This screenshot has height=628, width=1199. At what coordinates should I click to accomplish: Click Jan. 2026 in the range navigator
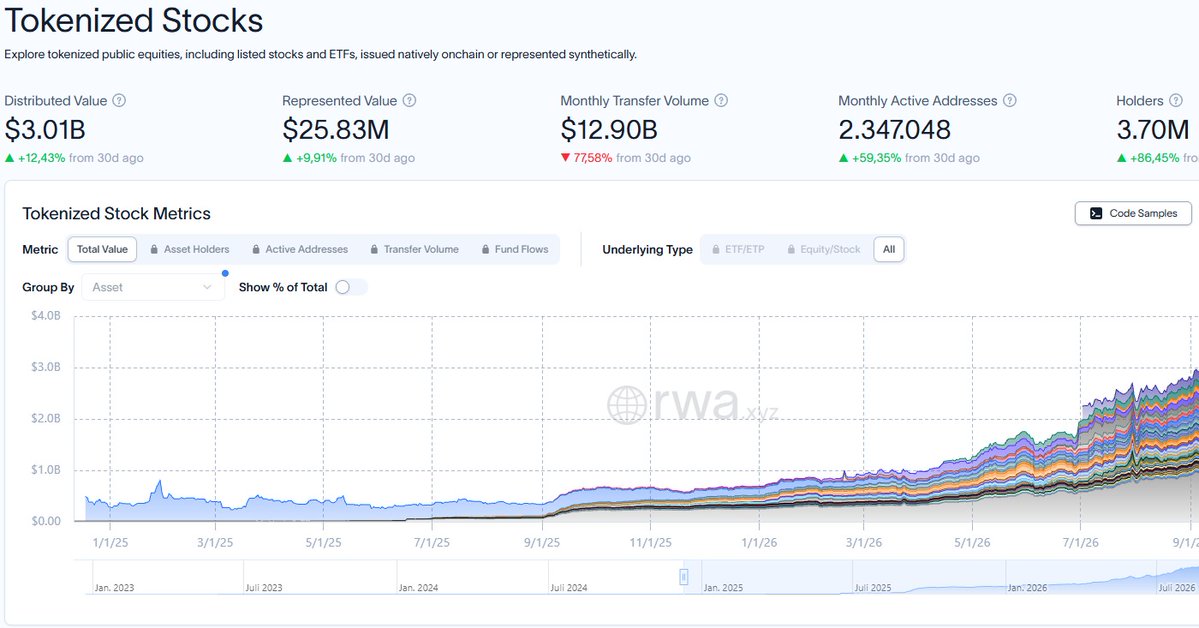1027,587
